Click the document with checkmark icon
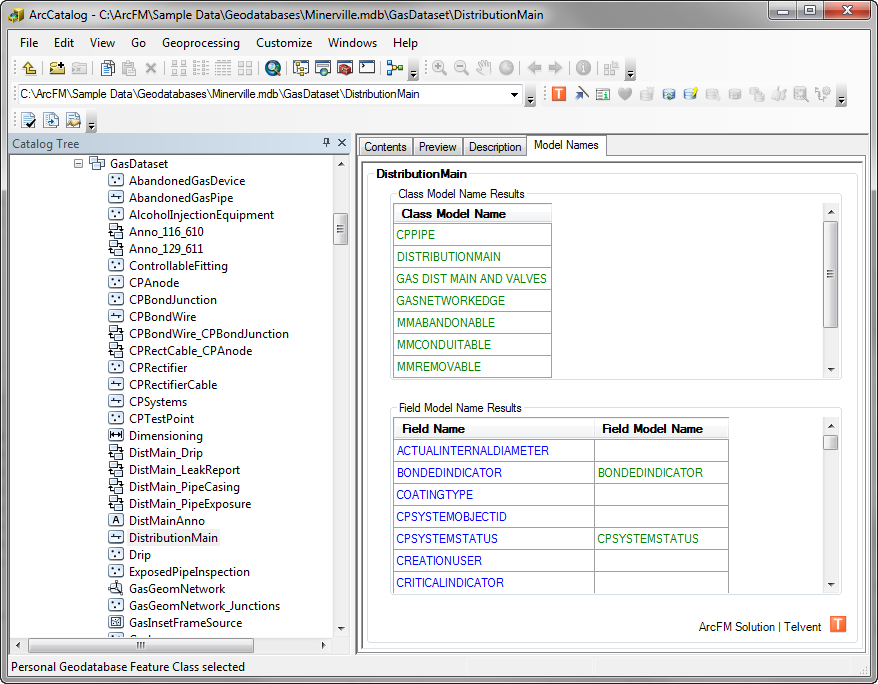The image size is (878, 684). pos(29,120)
